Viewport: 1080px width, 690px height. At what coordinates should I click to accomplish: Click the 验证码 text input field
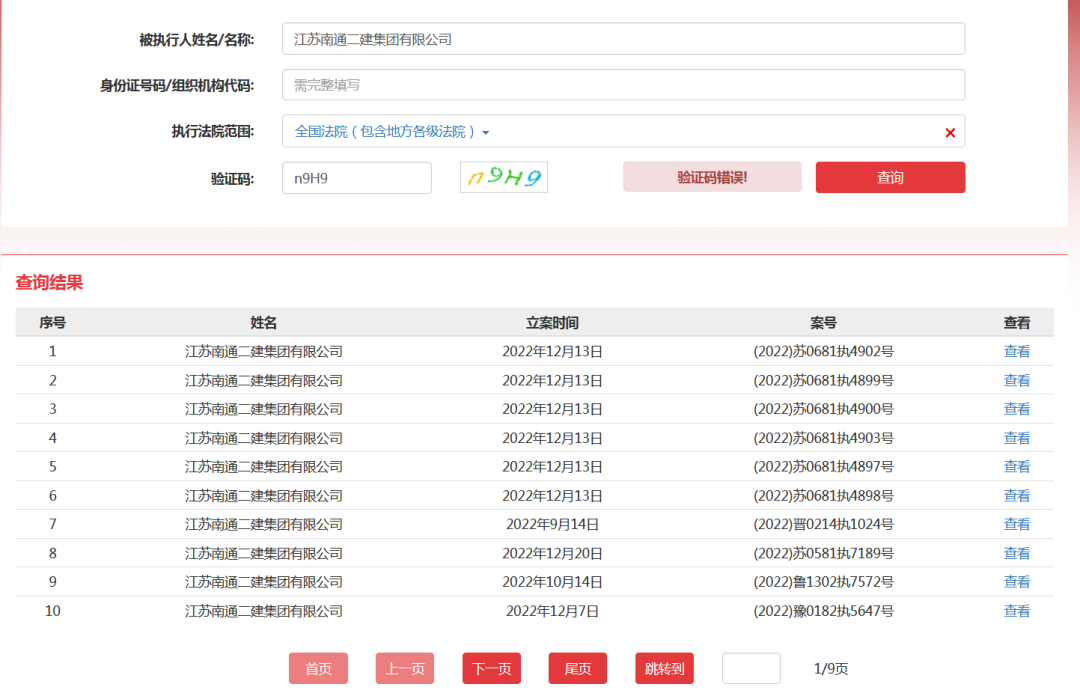pos(357,178)
